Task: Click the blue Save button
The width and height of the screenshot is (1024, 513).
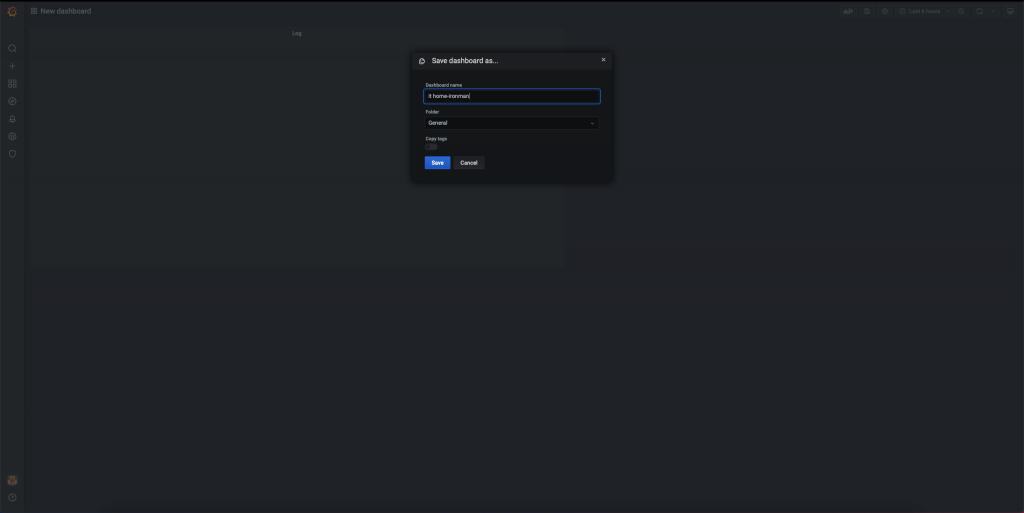Action: (438, 163)
